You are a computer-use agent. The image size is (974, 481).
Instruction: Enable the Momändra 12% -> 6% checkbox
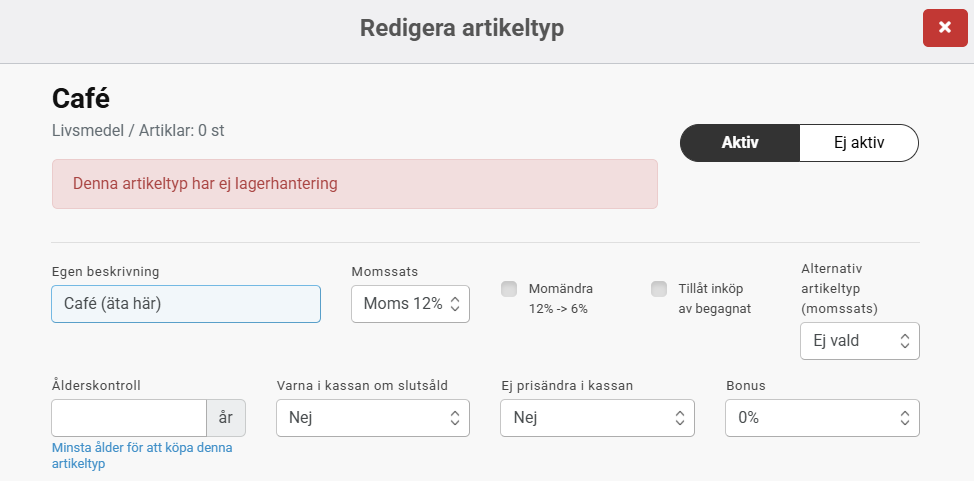(x=509, y=289)
